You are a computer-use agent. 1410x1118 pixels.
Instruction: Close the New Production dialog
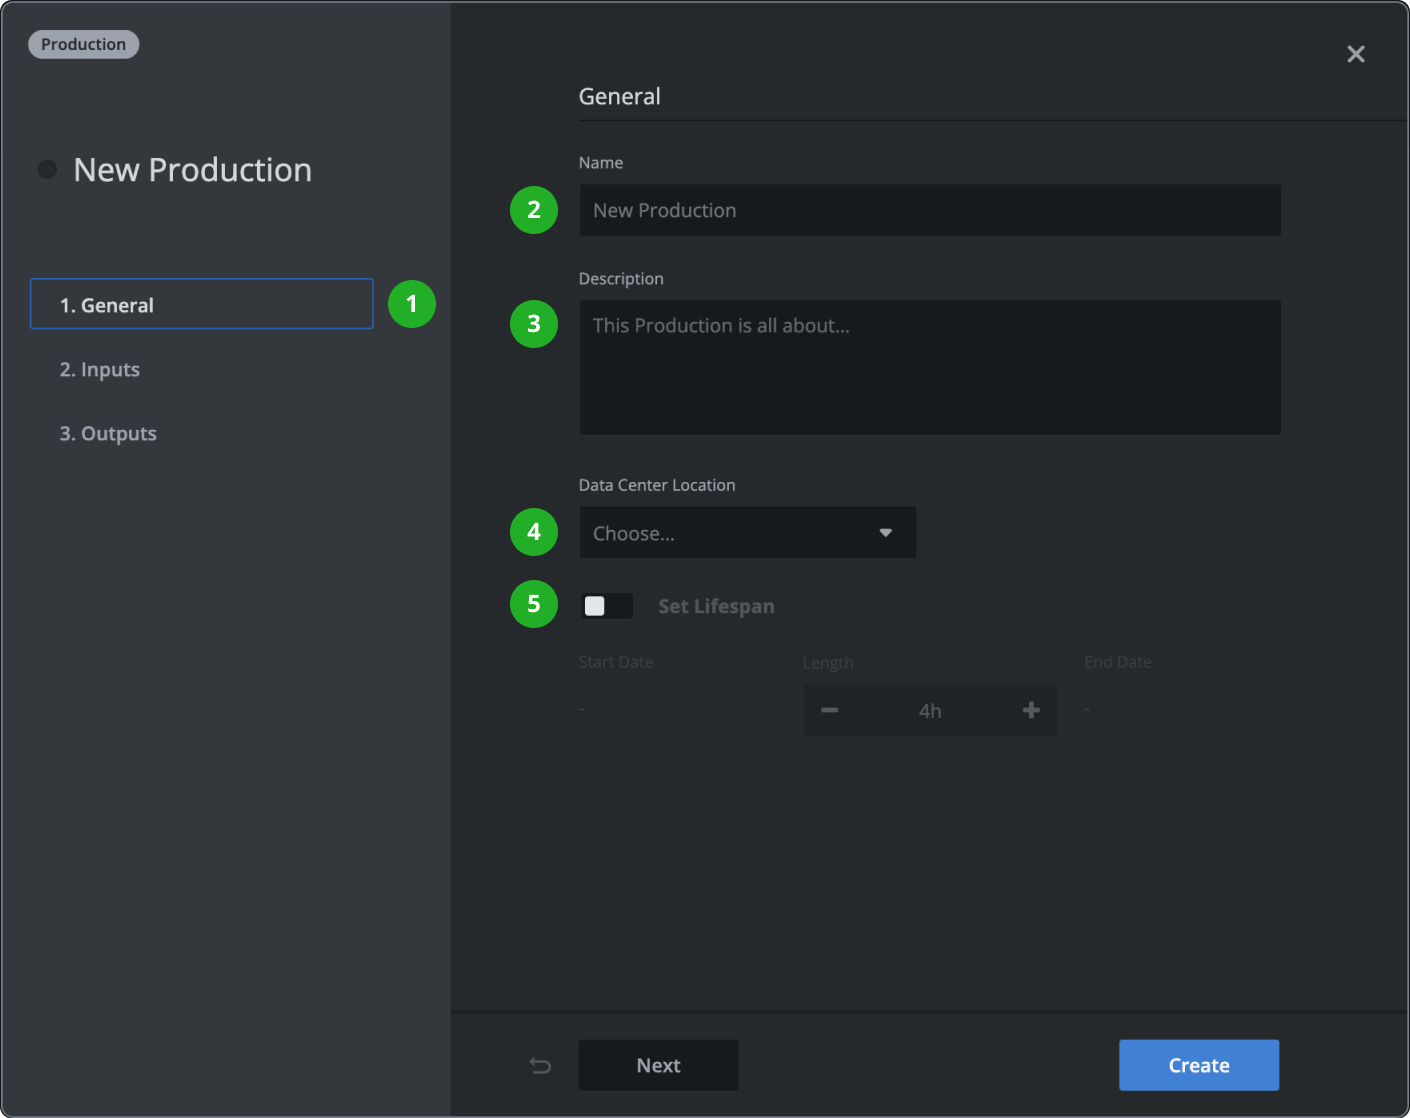[1355, 54]
